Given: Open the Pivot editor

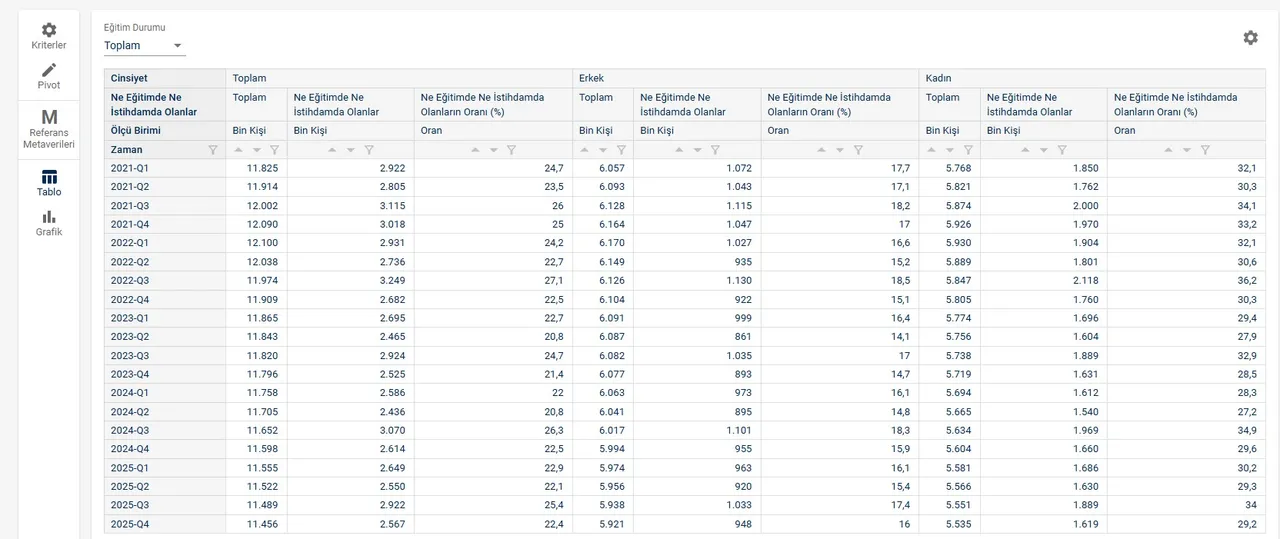Looking at the screenshot, I should (48, 76).
